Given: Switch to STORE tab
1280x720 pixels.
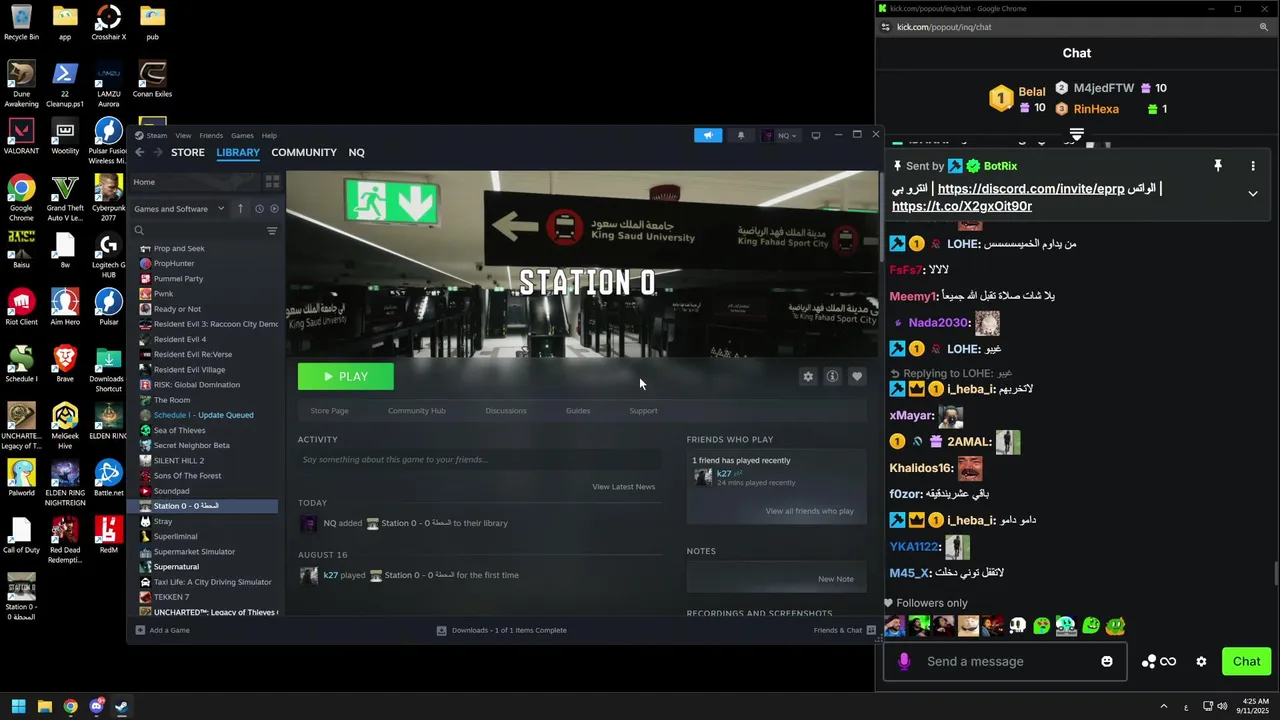Looking at the screenshot, I should point(188,152).
